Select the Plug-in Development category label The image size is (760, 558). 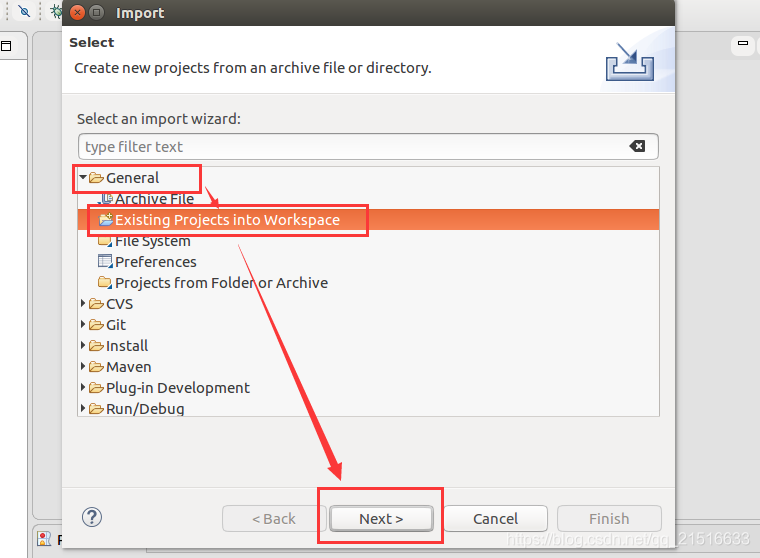pyautogui.click(x=178, y=388)
